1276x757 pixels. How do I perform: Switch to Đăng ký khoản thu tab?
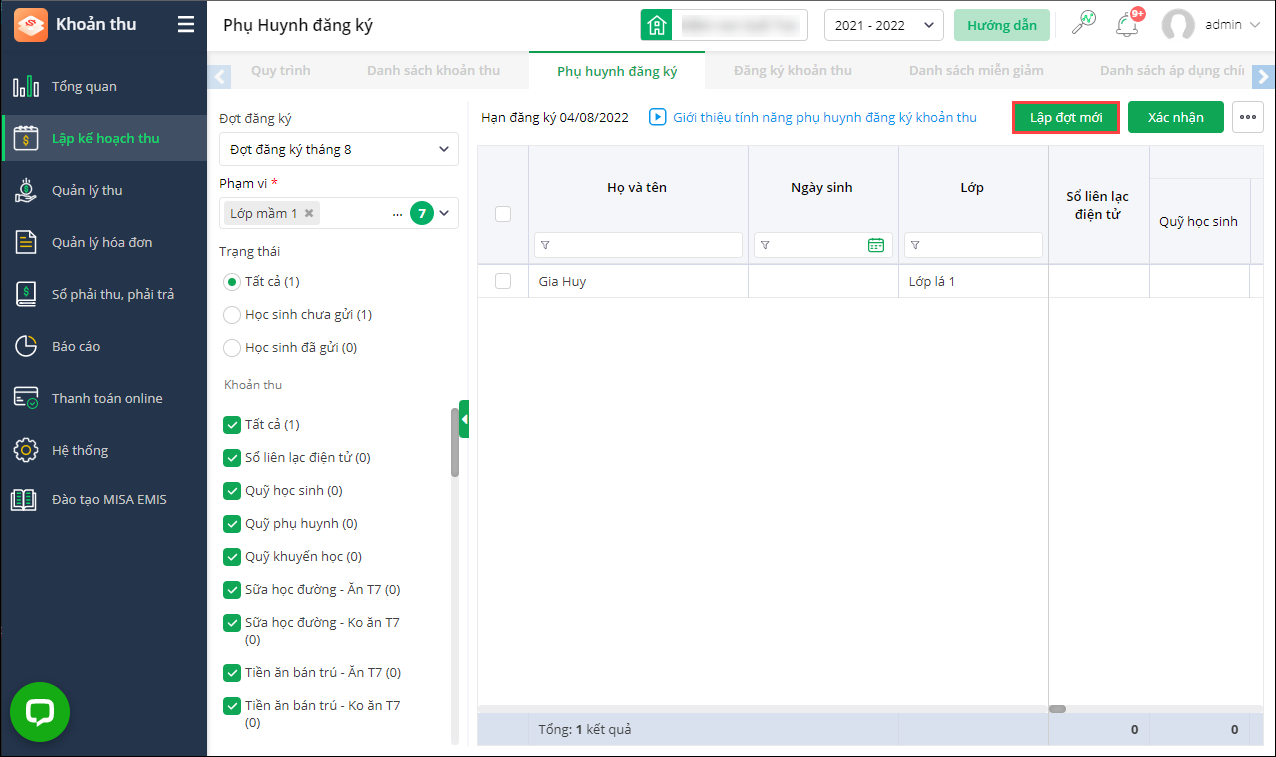click(x=793, y=71)
